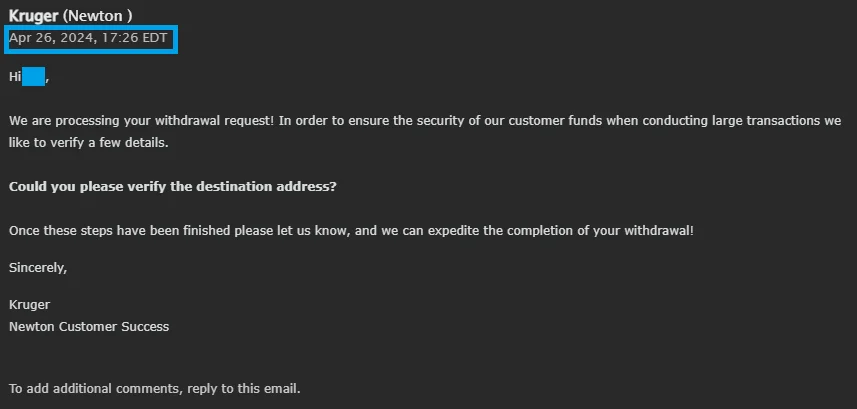Click the "Newton Customer Success" signature line
Screen dimensions: 857x409
point(89,326)
